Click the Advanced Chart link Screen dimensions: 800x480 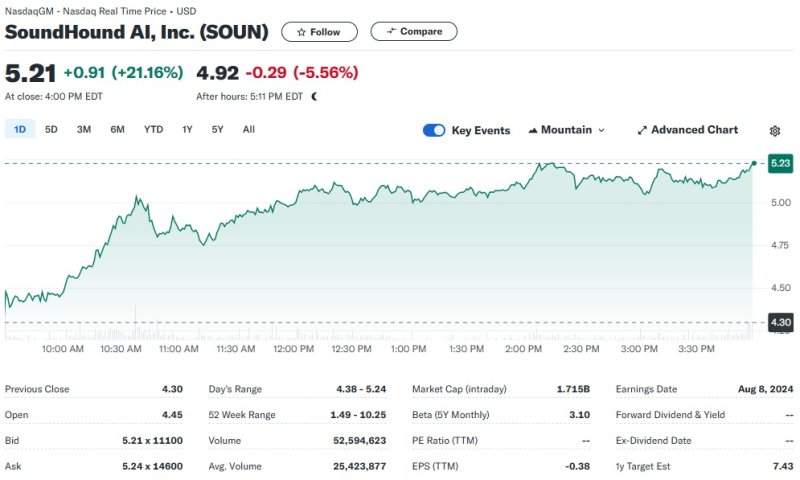tap(694, 130)
